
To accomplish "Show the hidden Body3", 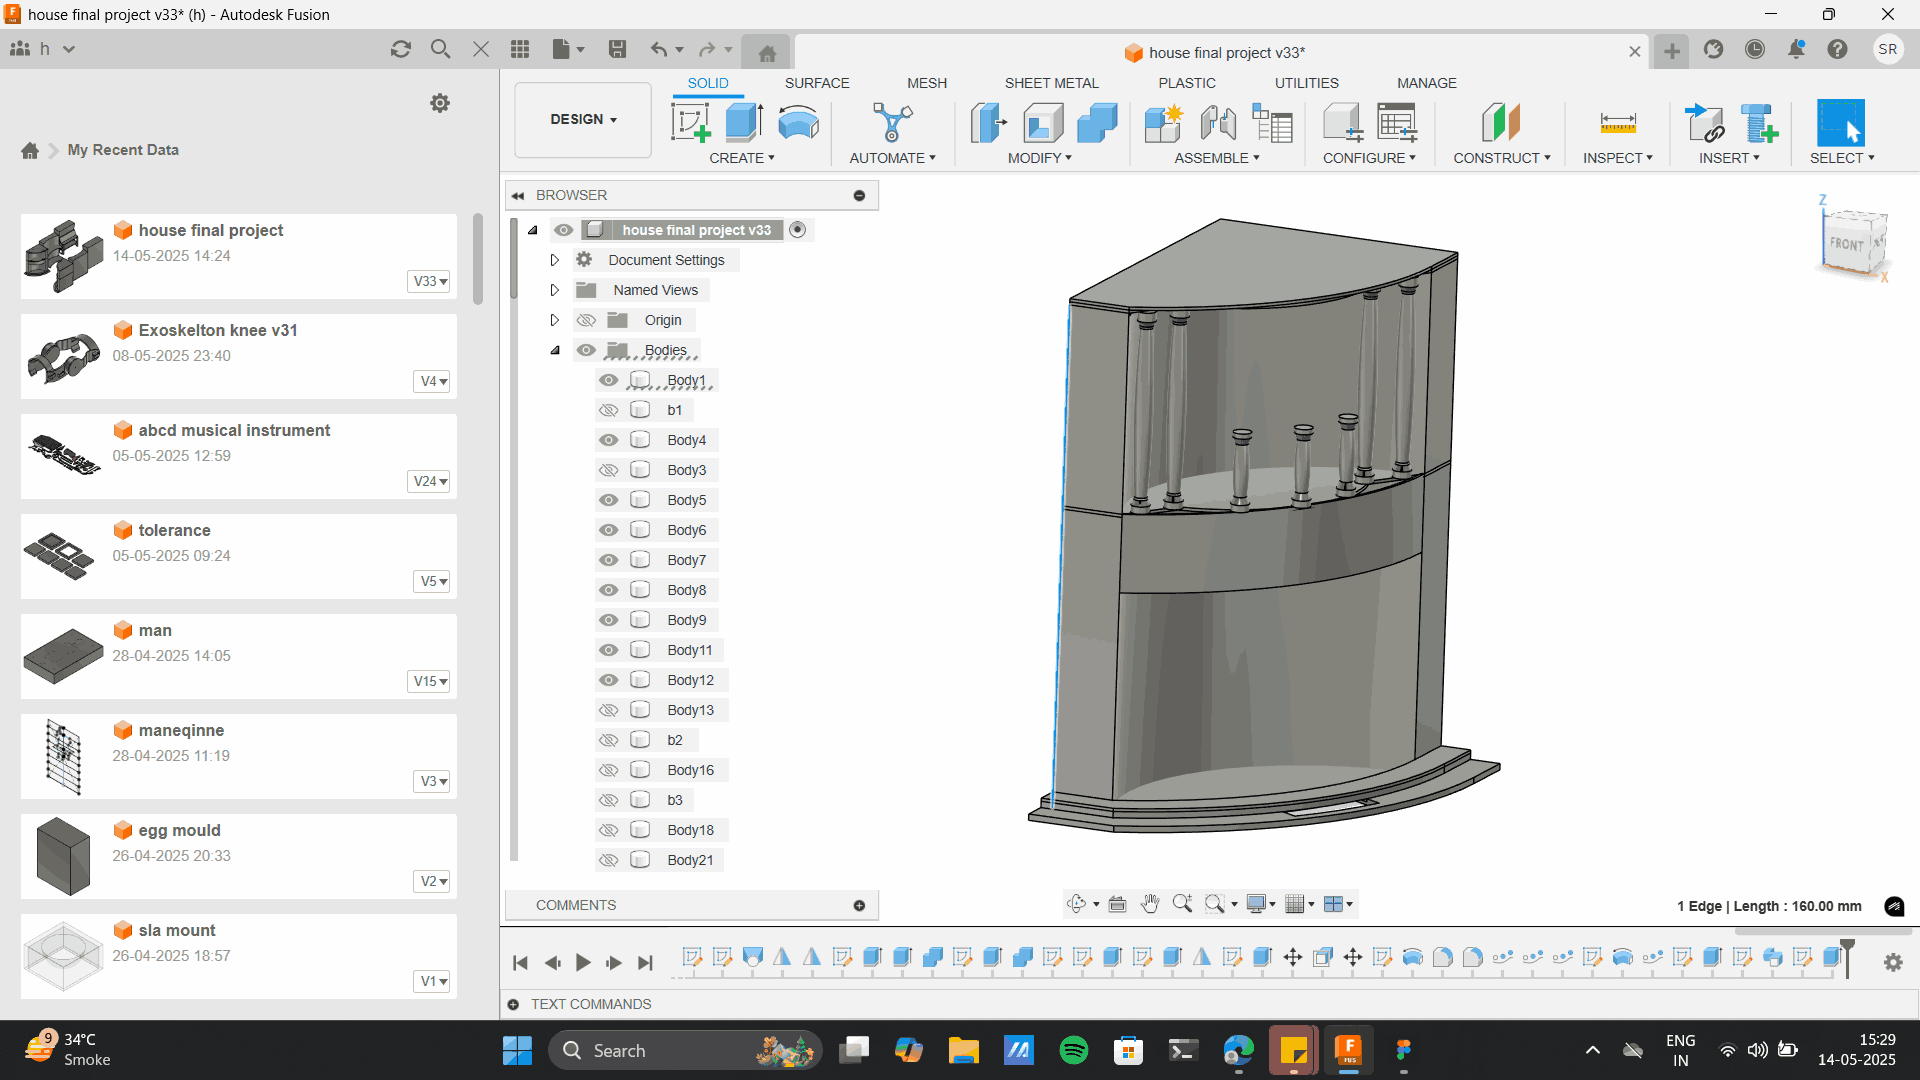I will coord(608,470).
